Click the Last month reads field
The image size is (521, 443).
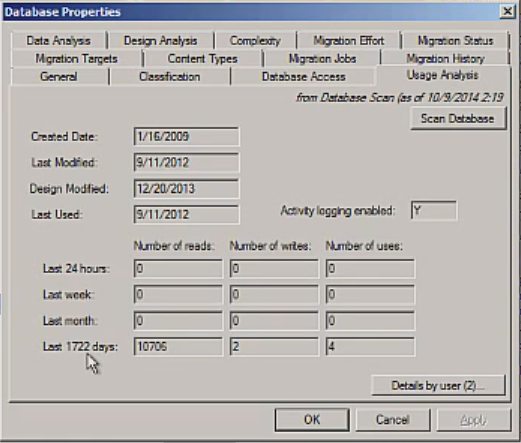[x=178, y=321]
